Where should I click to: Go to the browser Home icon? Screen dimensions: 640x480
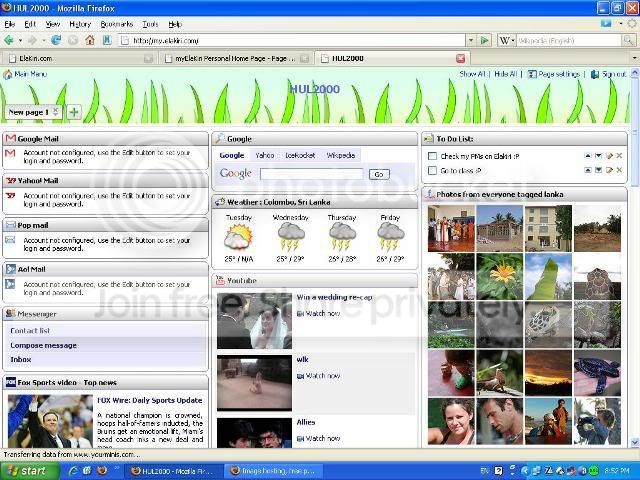tap(90, 40)
